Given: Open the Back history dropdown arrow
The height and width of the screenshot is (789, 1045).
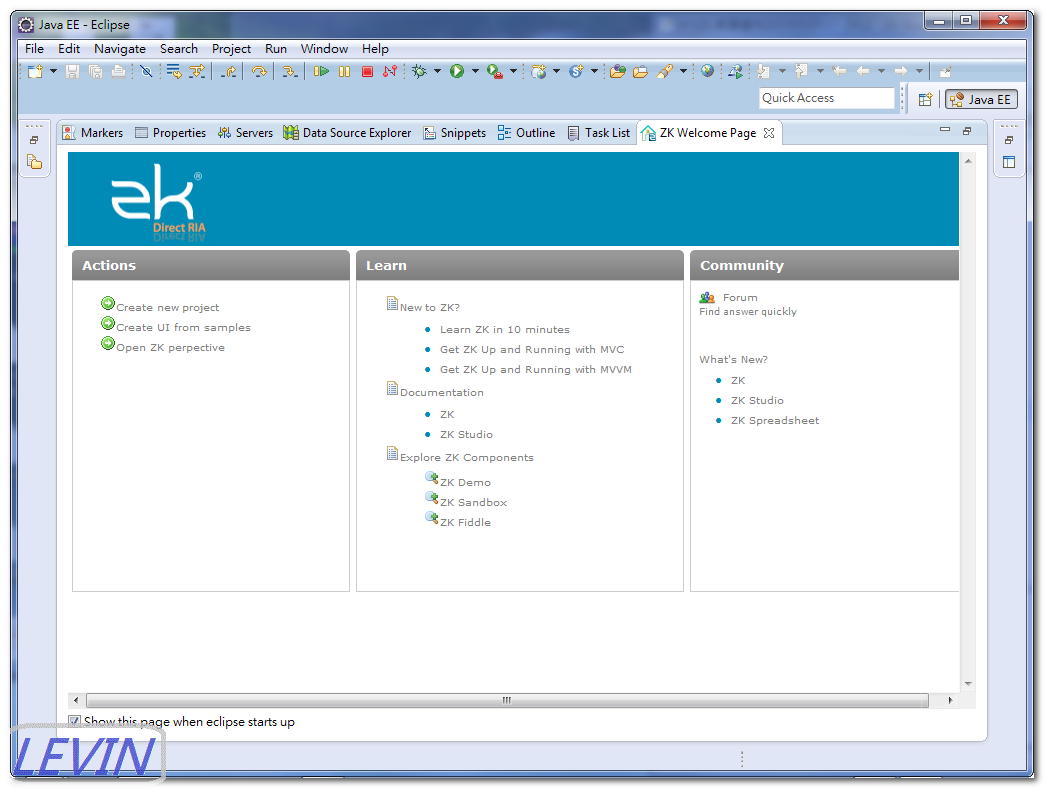Looking at the screenshot, I should [881, 71].
